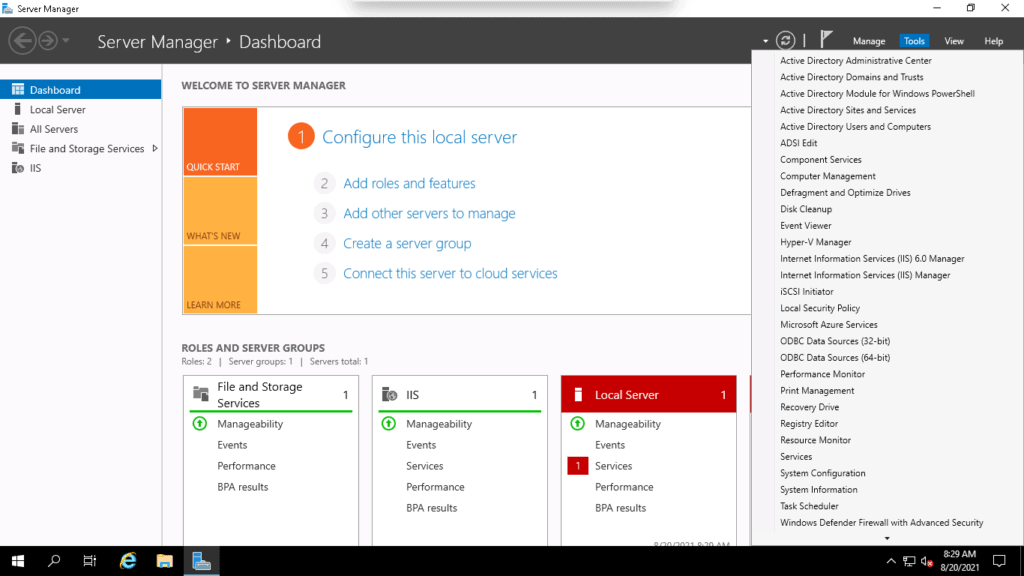The height and width of the screenshot is (576, 1024).
Task: Launch Internet Explorer from the taskbar
Action: 127,561
